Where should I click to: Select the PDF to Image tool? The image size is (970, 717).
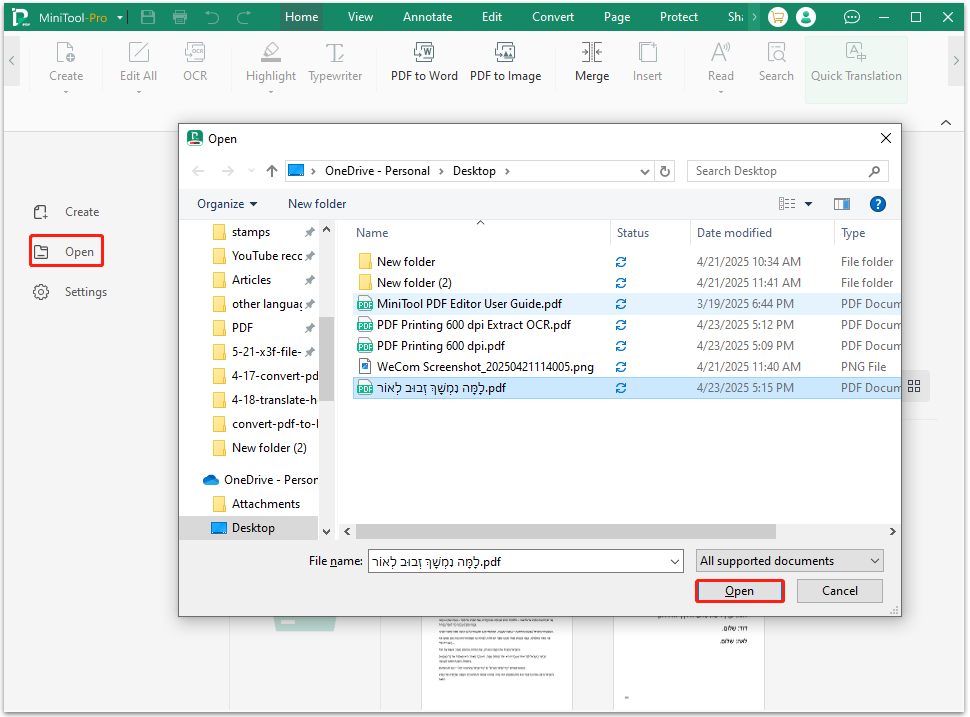[505, 53]
